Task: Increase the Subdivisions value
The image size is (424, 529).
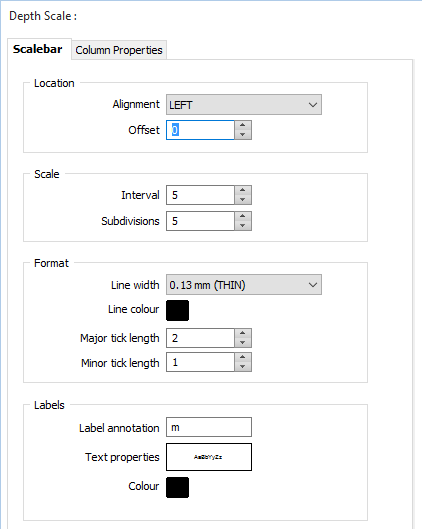Action: (x=243, y=216)
